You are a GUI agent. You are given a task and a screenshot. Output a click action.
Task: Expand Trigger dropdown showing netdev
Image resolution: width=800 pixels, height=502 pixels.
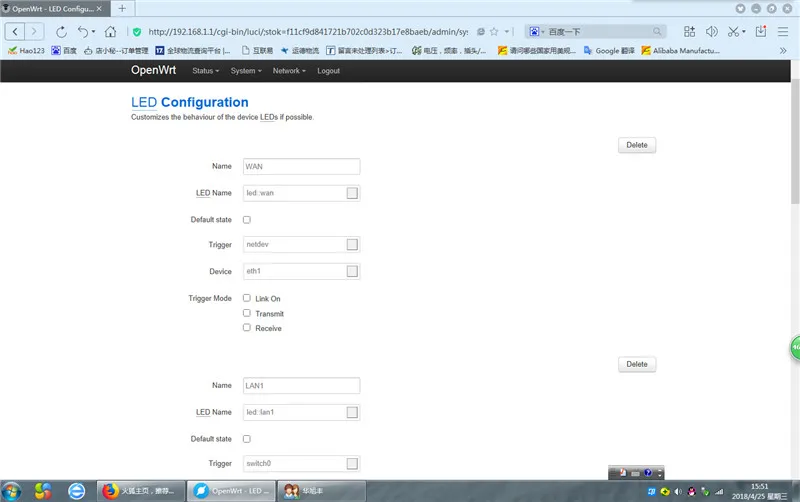coord(352,244)
